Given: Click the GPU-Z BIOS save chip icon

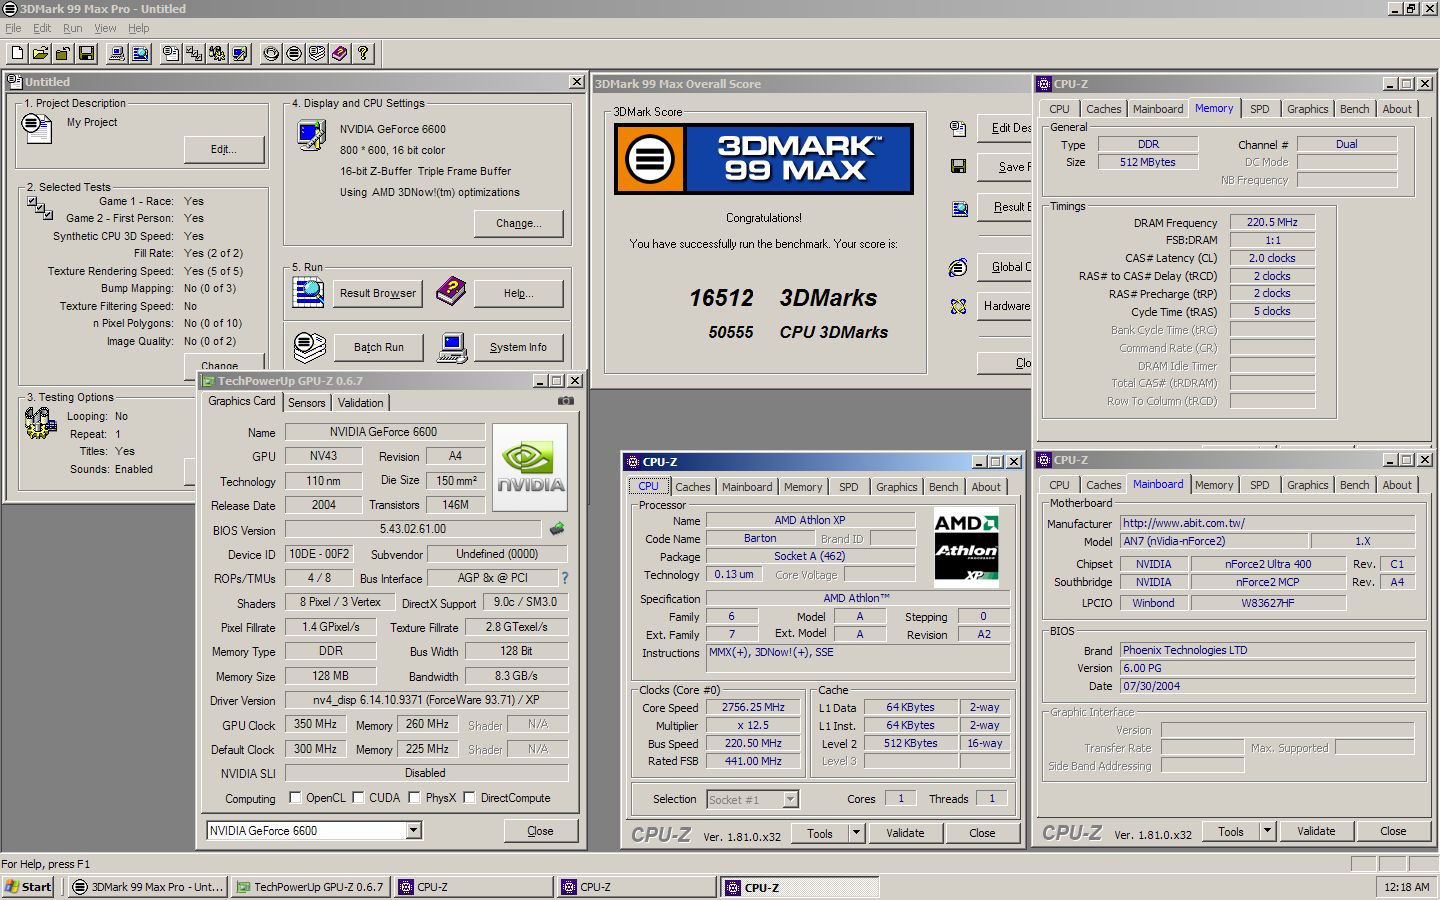Looking at the screenshot, I should (x=557, y=529).
